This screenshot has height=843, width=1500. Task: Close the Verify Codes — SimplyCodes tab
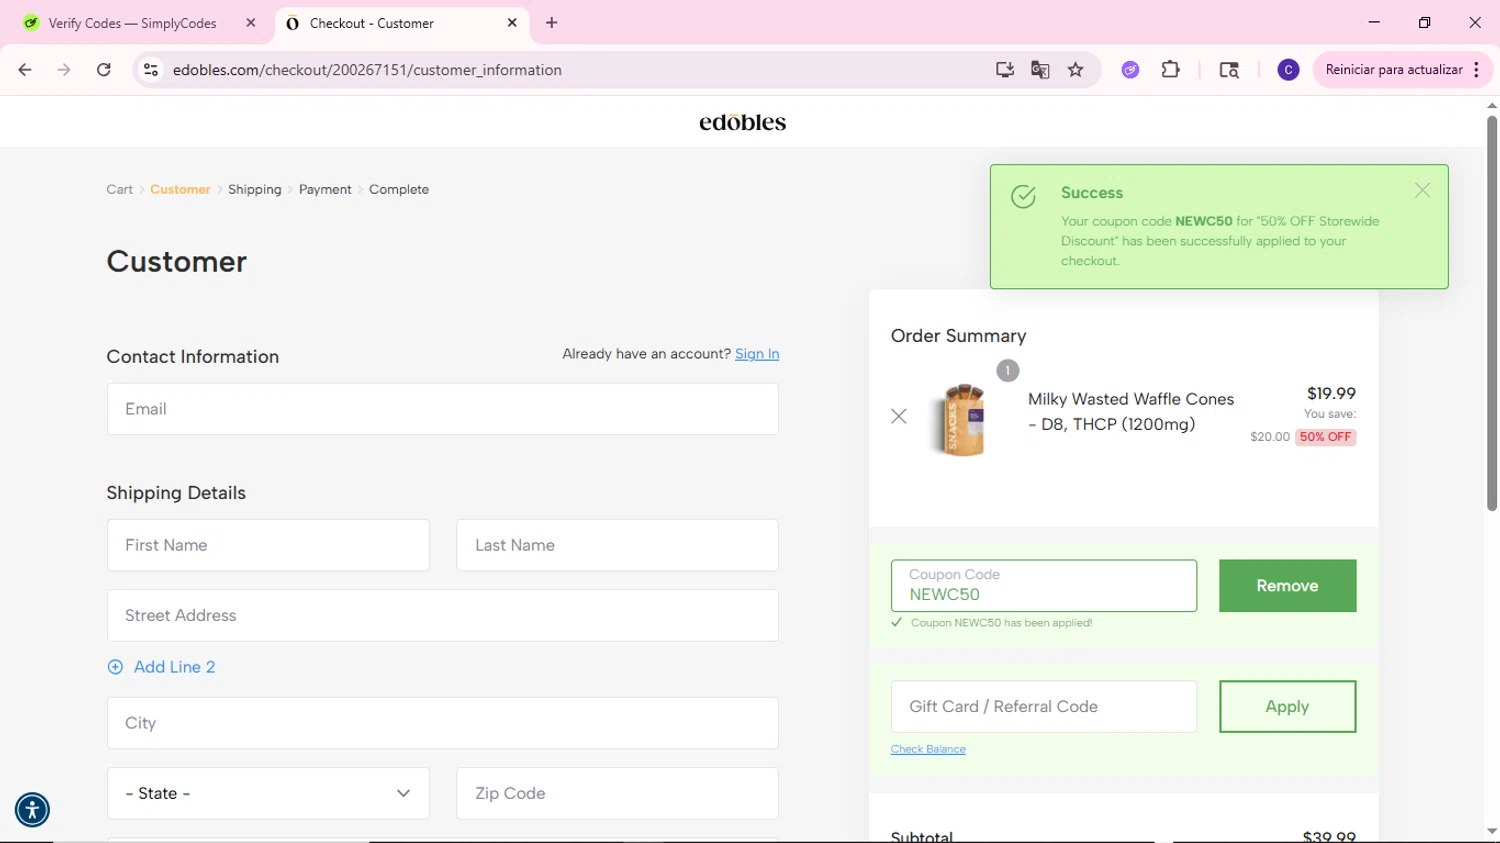coord(251,23)
